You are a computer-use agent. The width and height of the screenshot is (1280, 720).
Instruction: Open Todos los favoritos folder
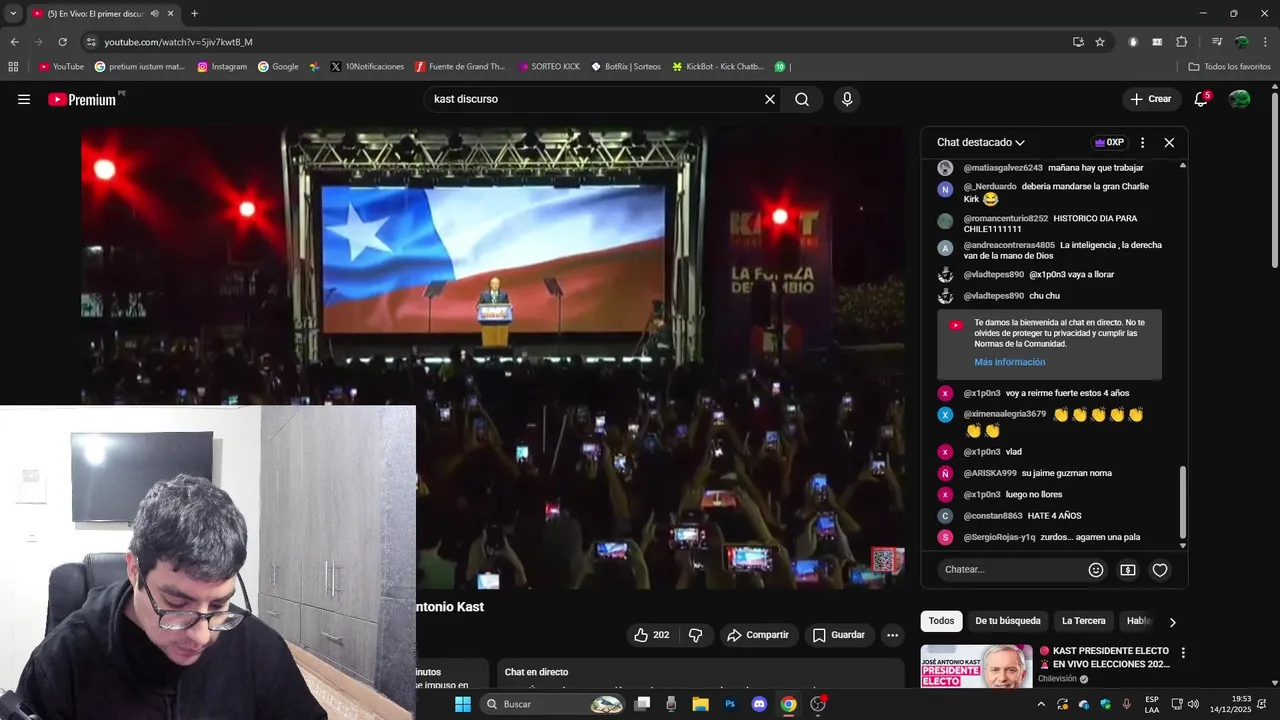click(x=1229, y=67)
